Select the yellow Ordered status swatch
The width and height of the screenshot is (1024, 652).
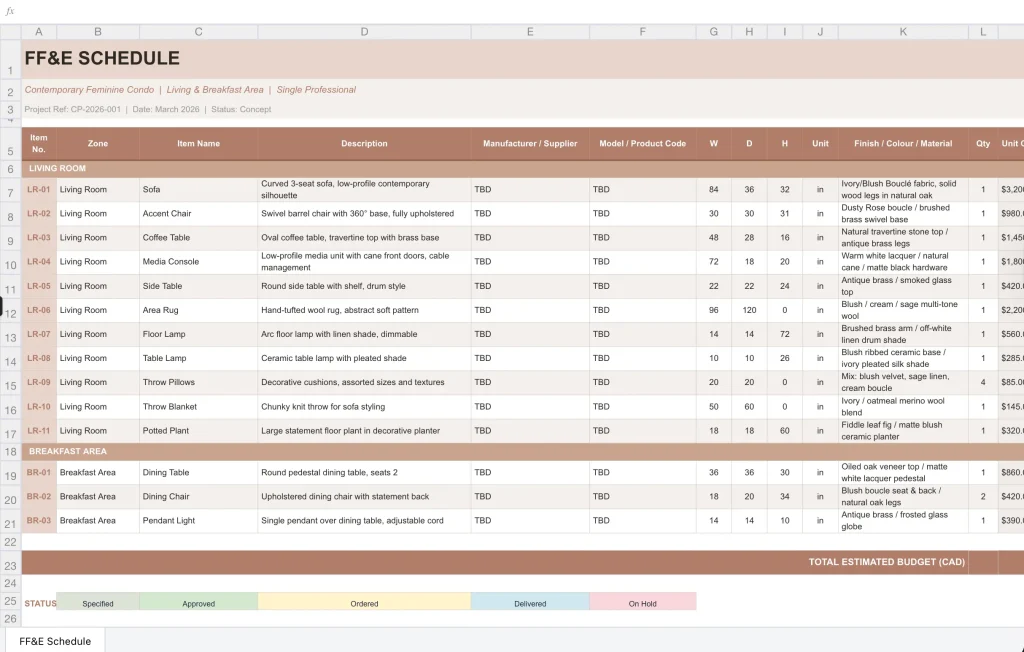pyautogui.click(x=364, y=603)
